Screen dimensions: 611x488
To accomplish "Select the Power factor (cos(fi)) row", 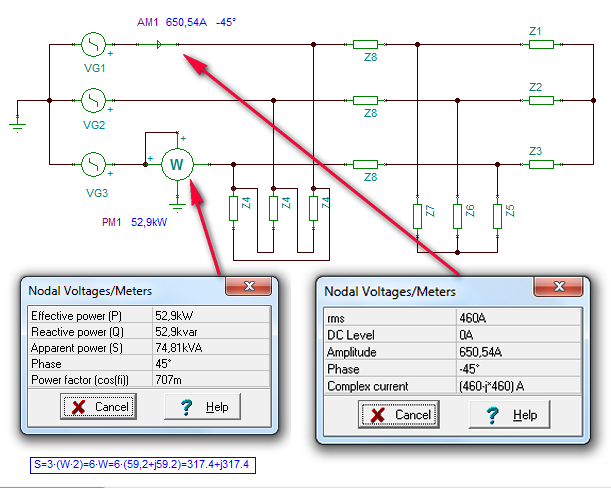I will click(x=145, y=378).
